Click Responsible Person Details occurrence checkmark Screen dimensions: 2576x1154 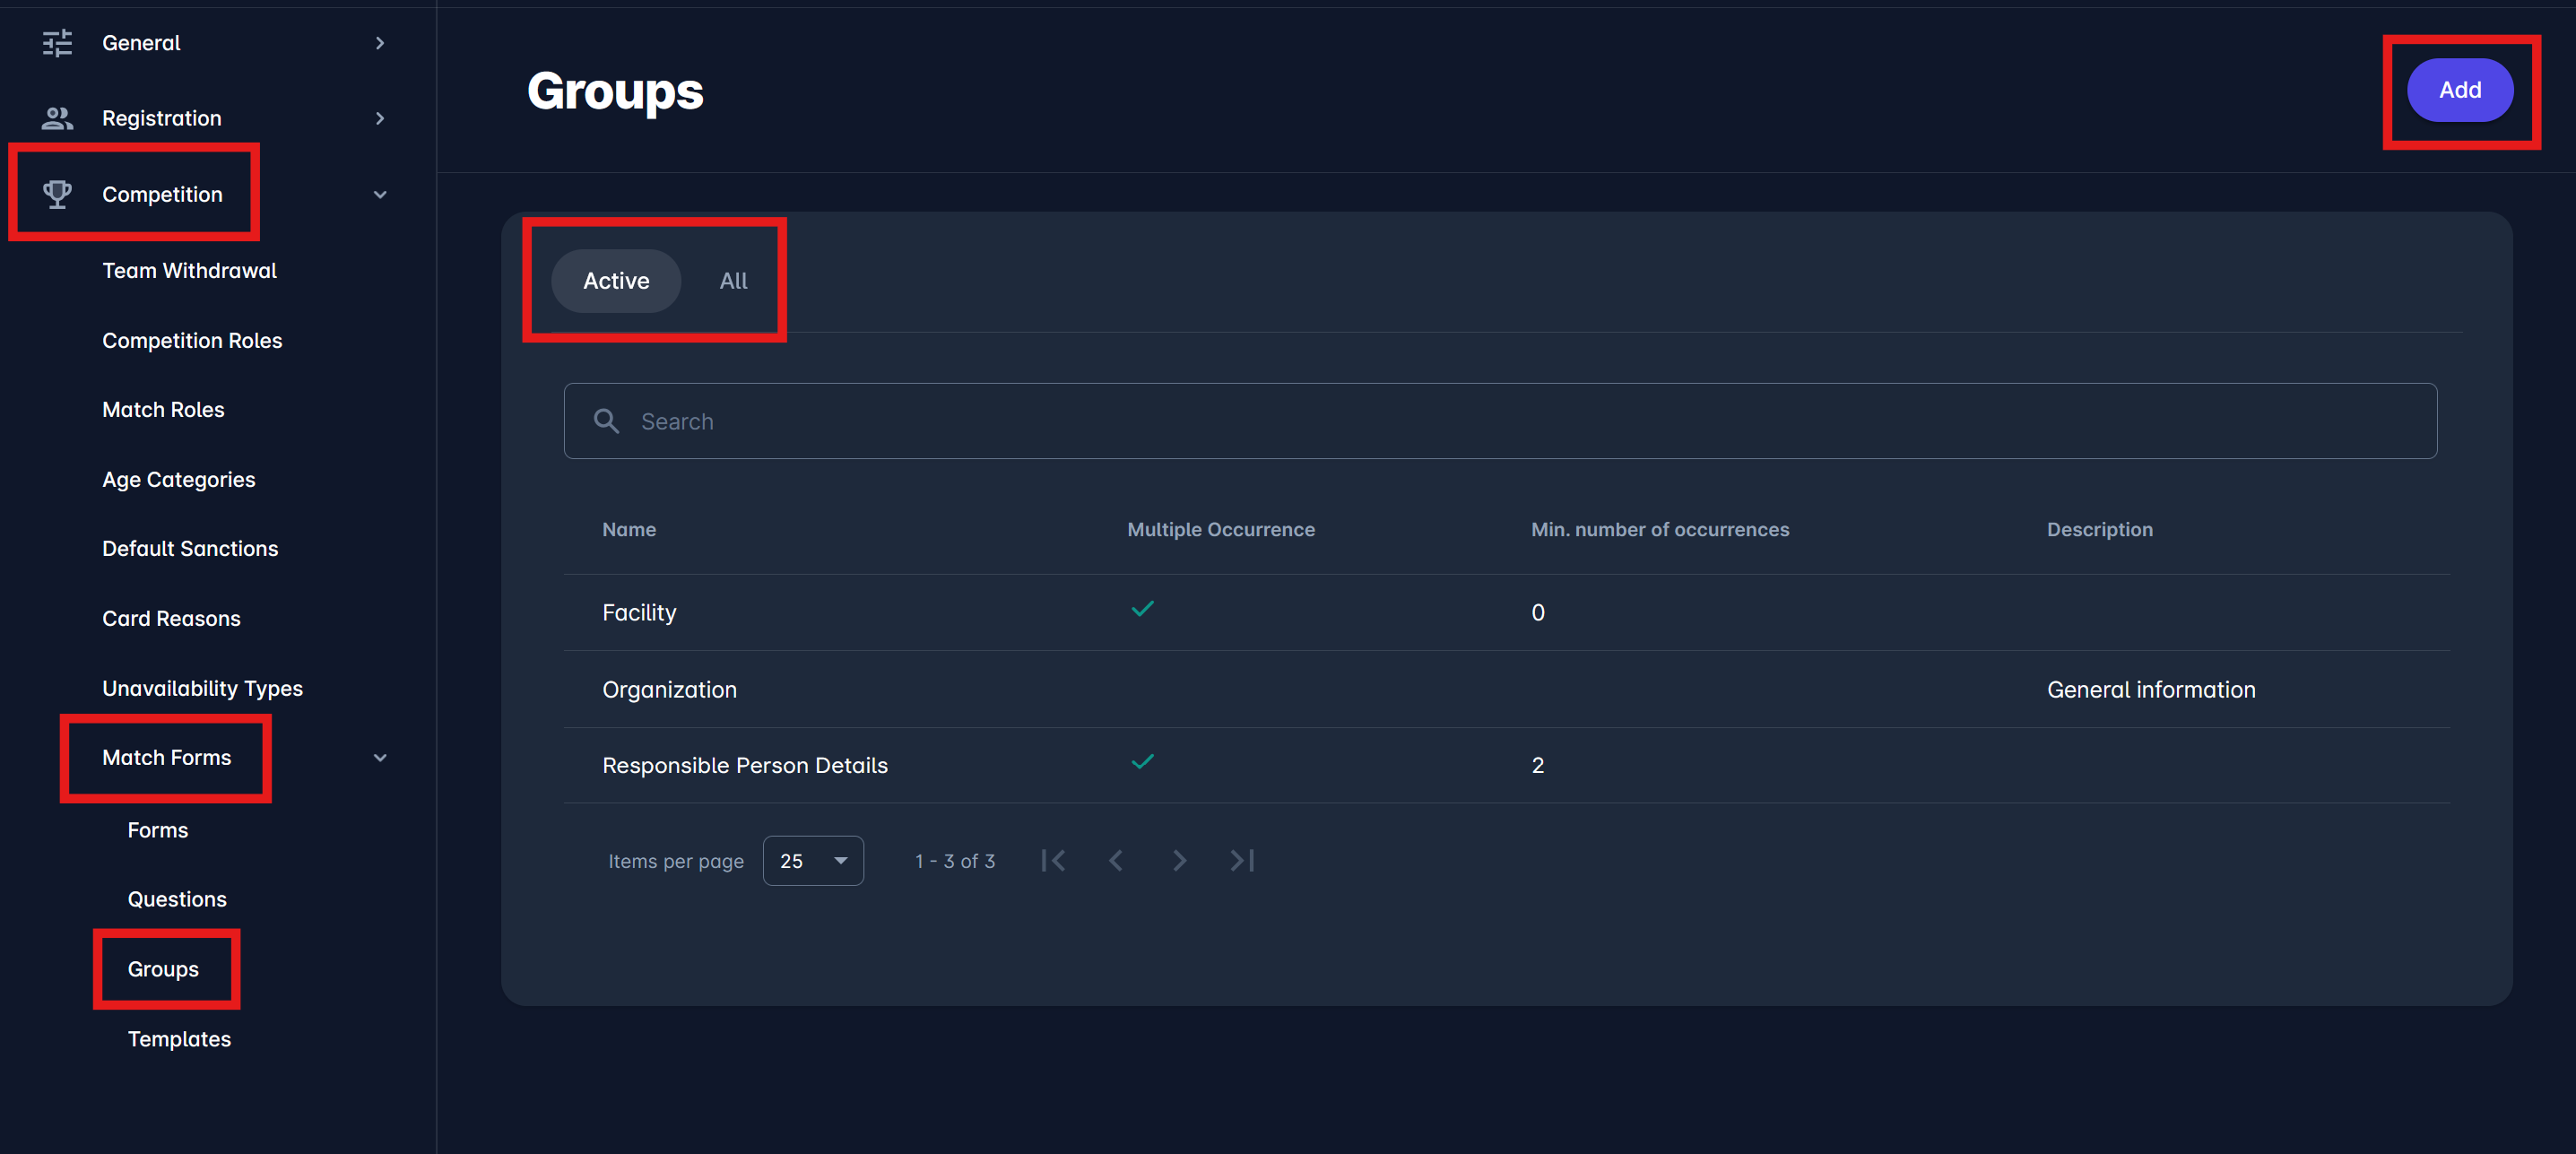point(1142,762)
